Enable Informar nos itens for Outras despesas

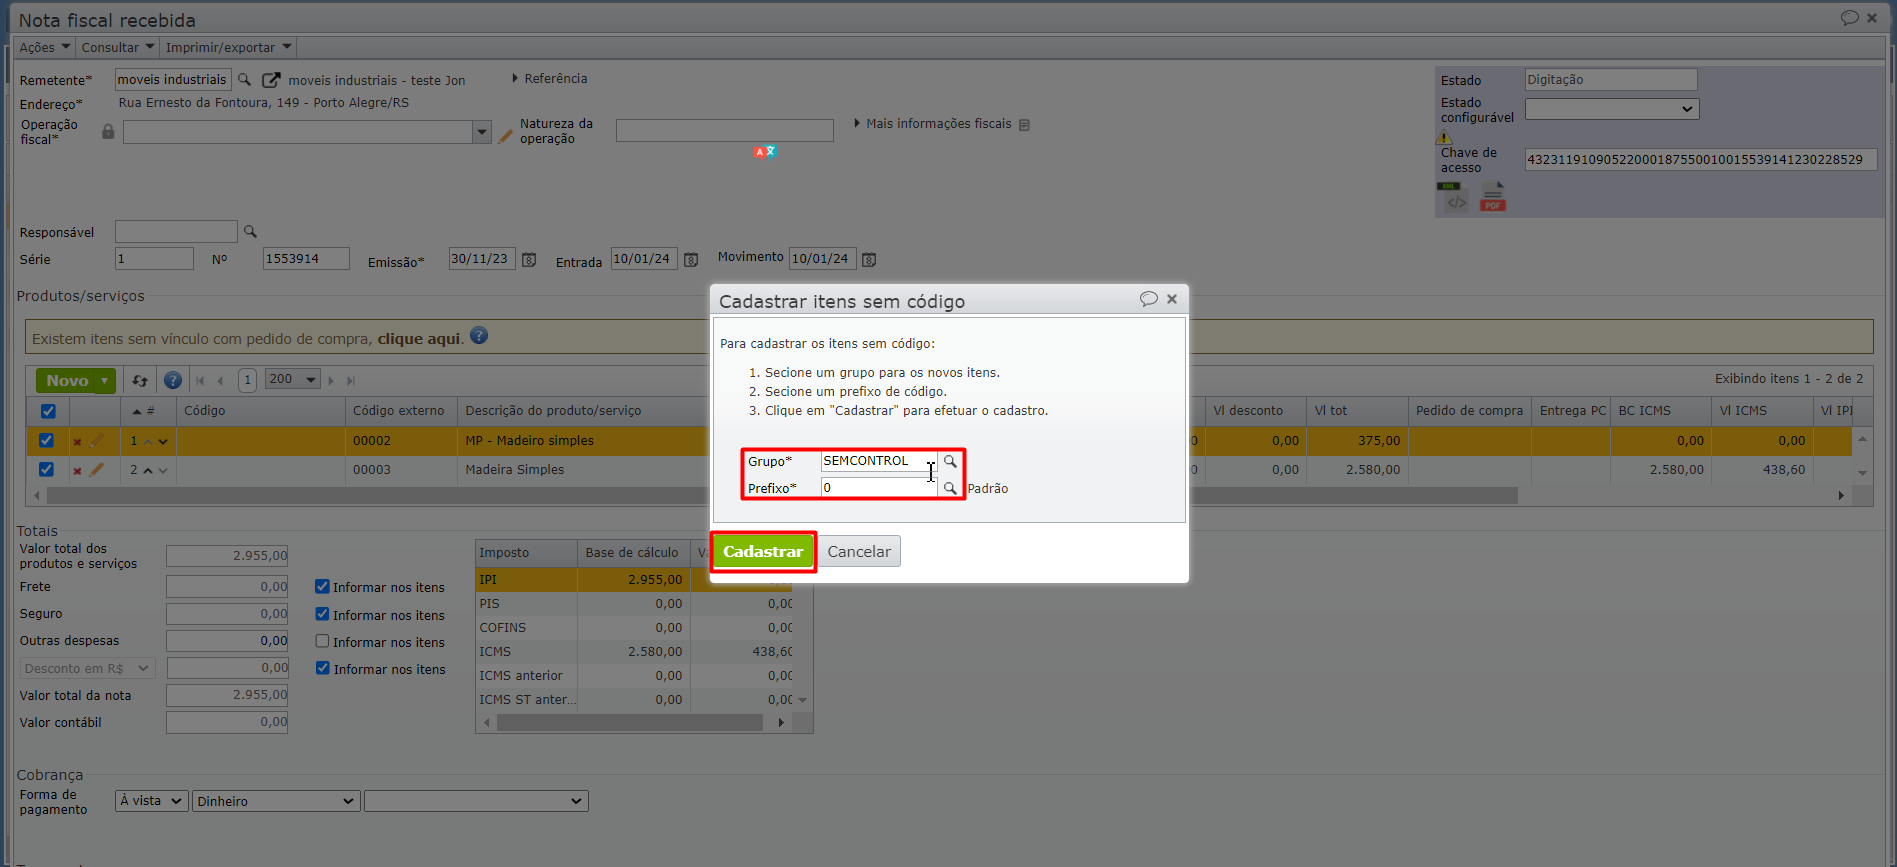coord(322,641)
